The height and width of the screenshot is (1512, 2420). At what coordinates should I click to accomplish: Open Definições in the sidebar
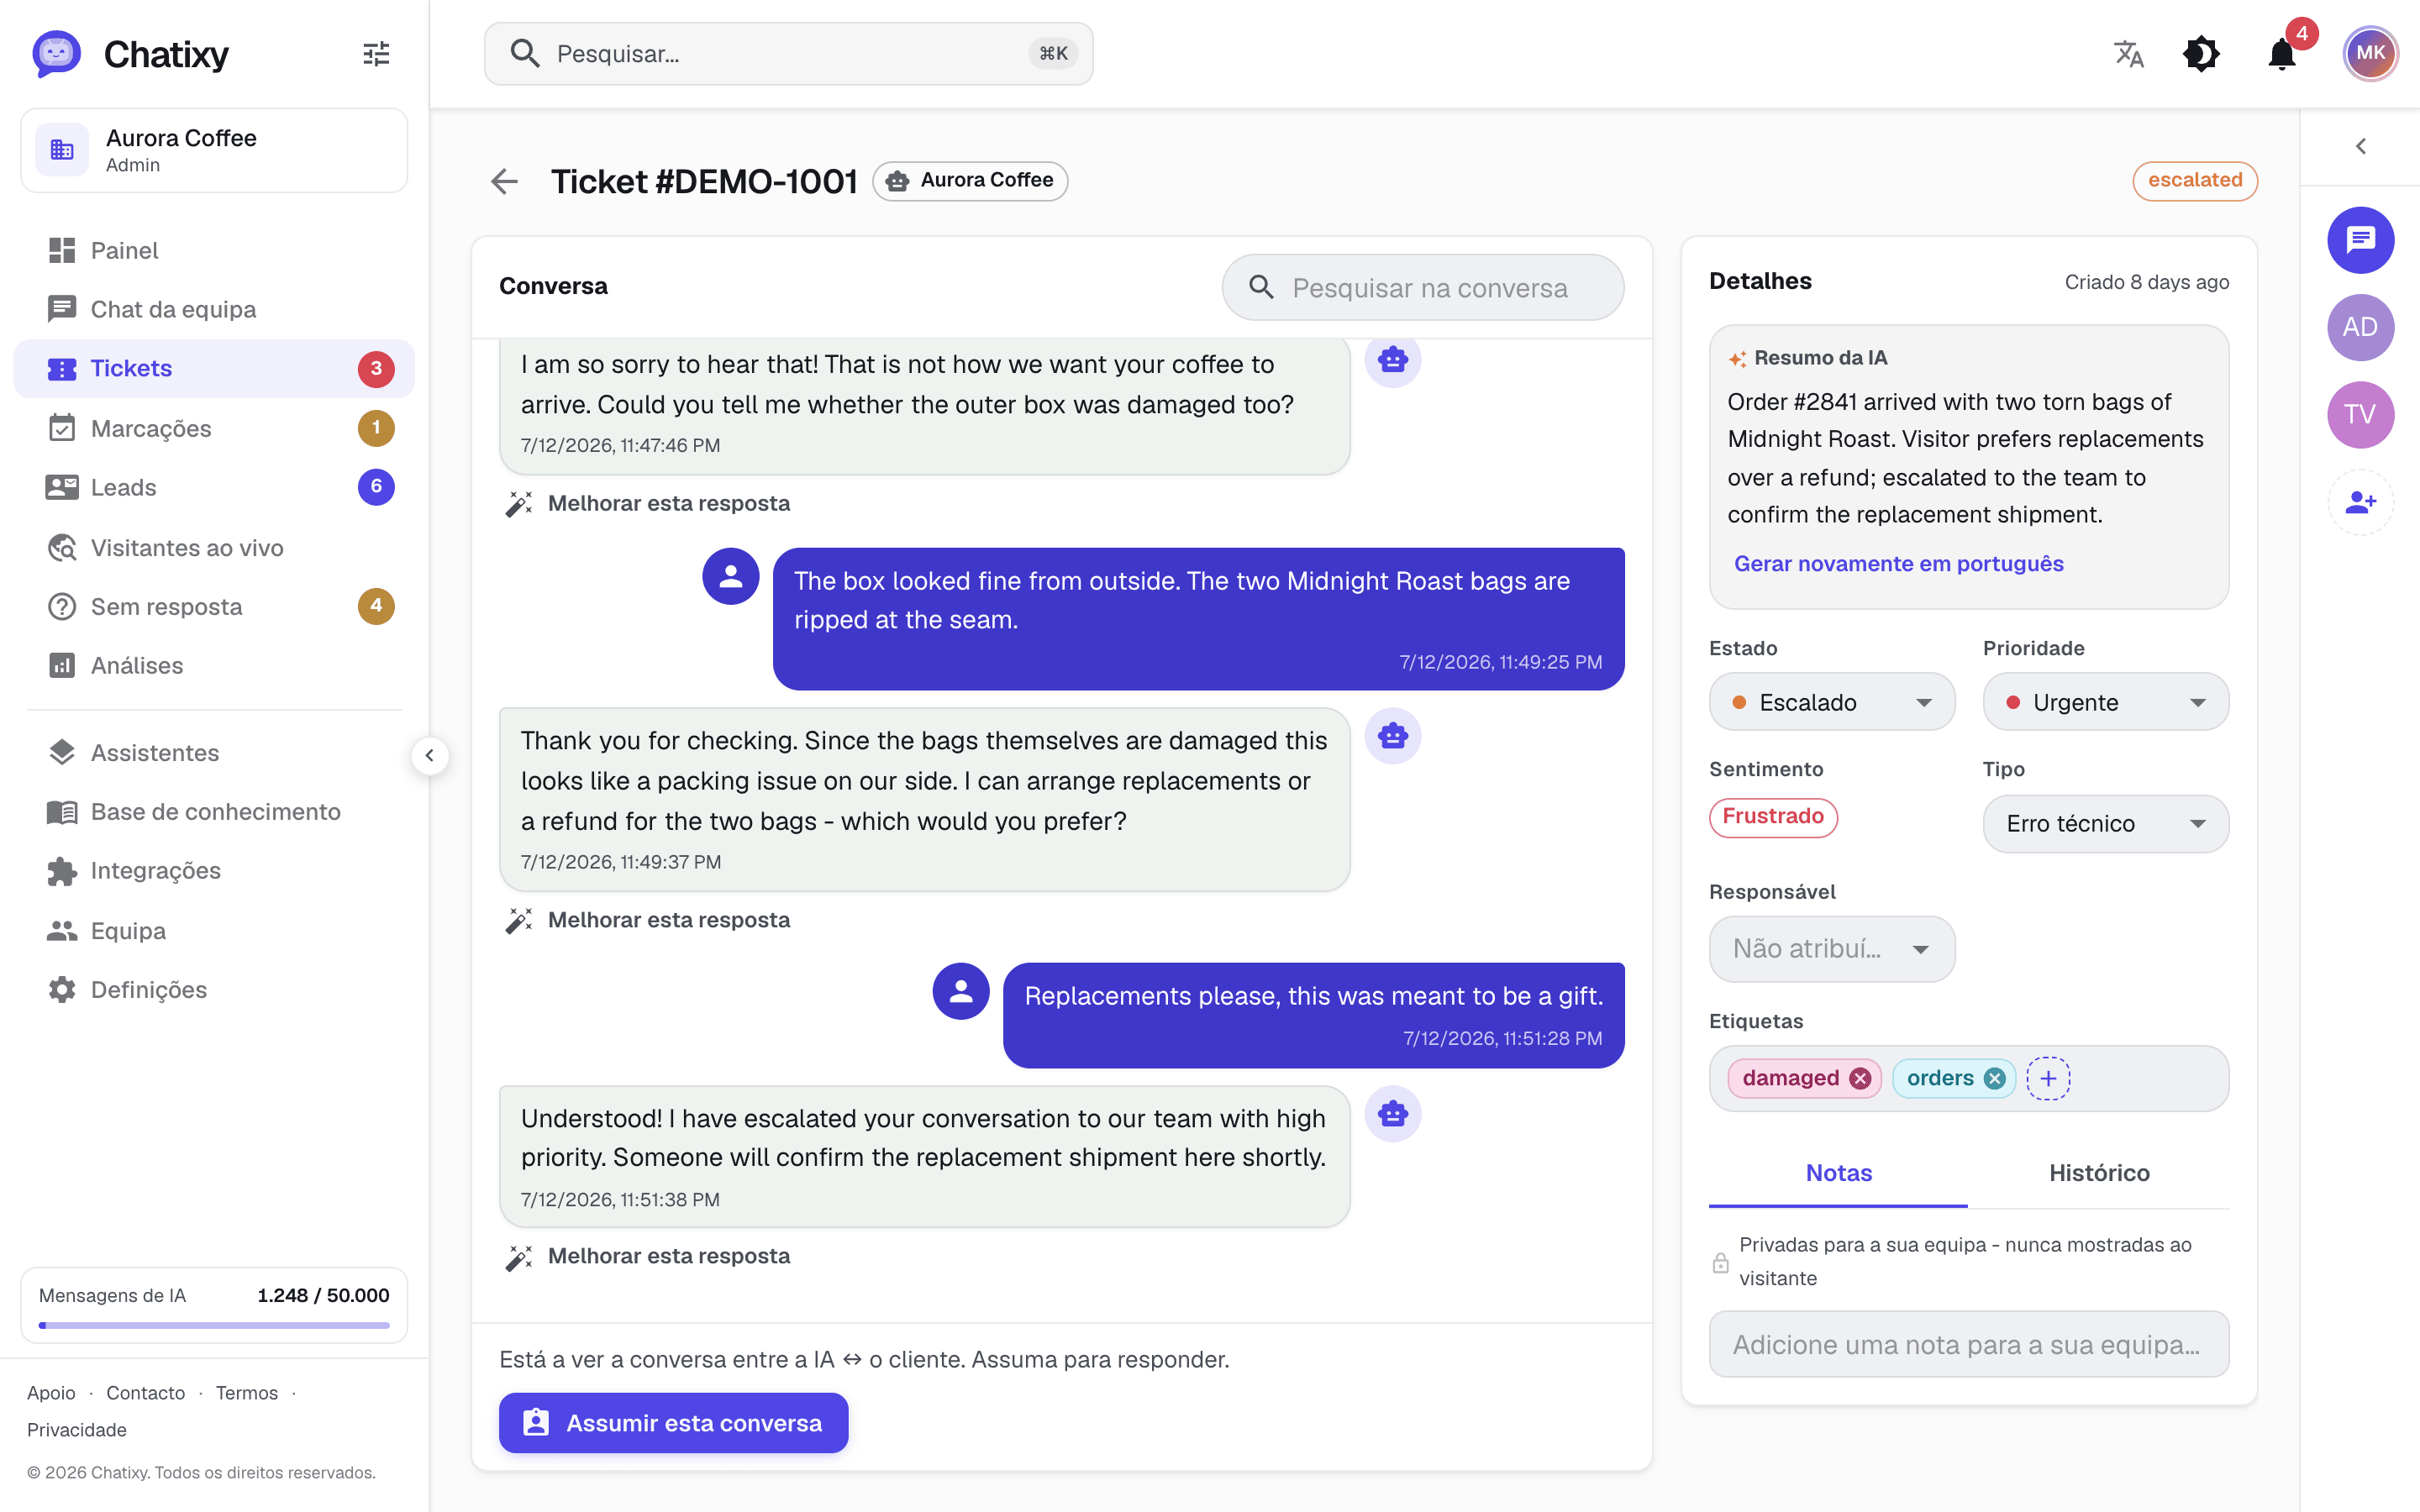pos(214,989)
